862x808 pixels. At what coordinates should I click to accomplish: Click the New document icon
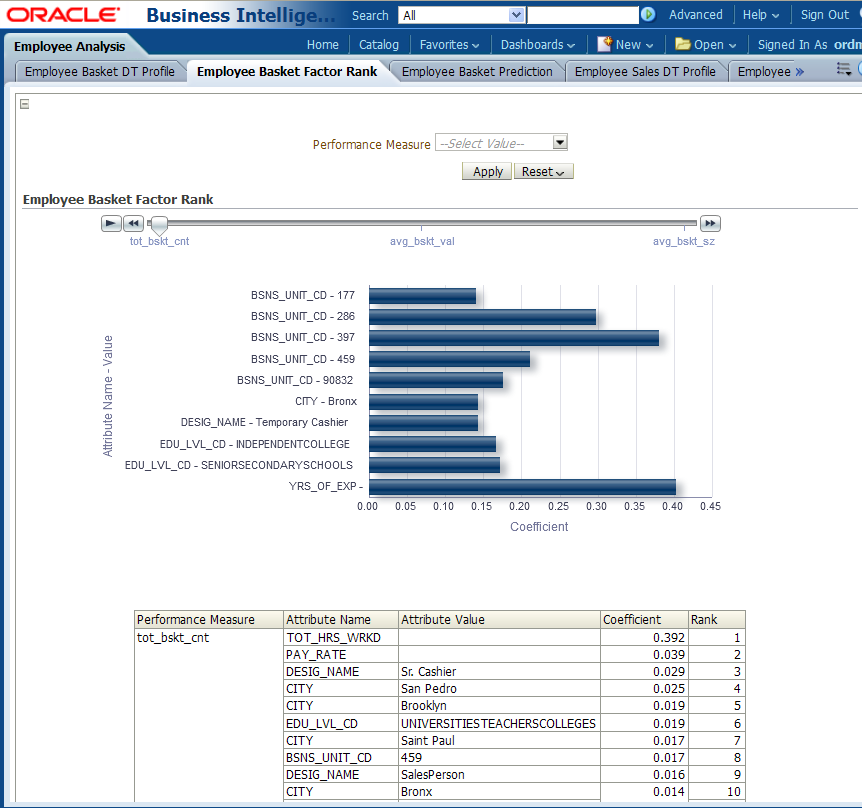click(605, 44)
